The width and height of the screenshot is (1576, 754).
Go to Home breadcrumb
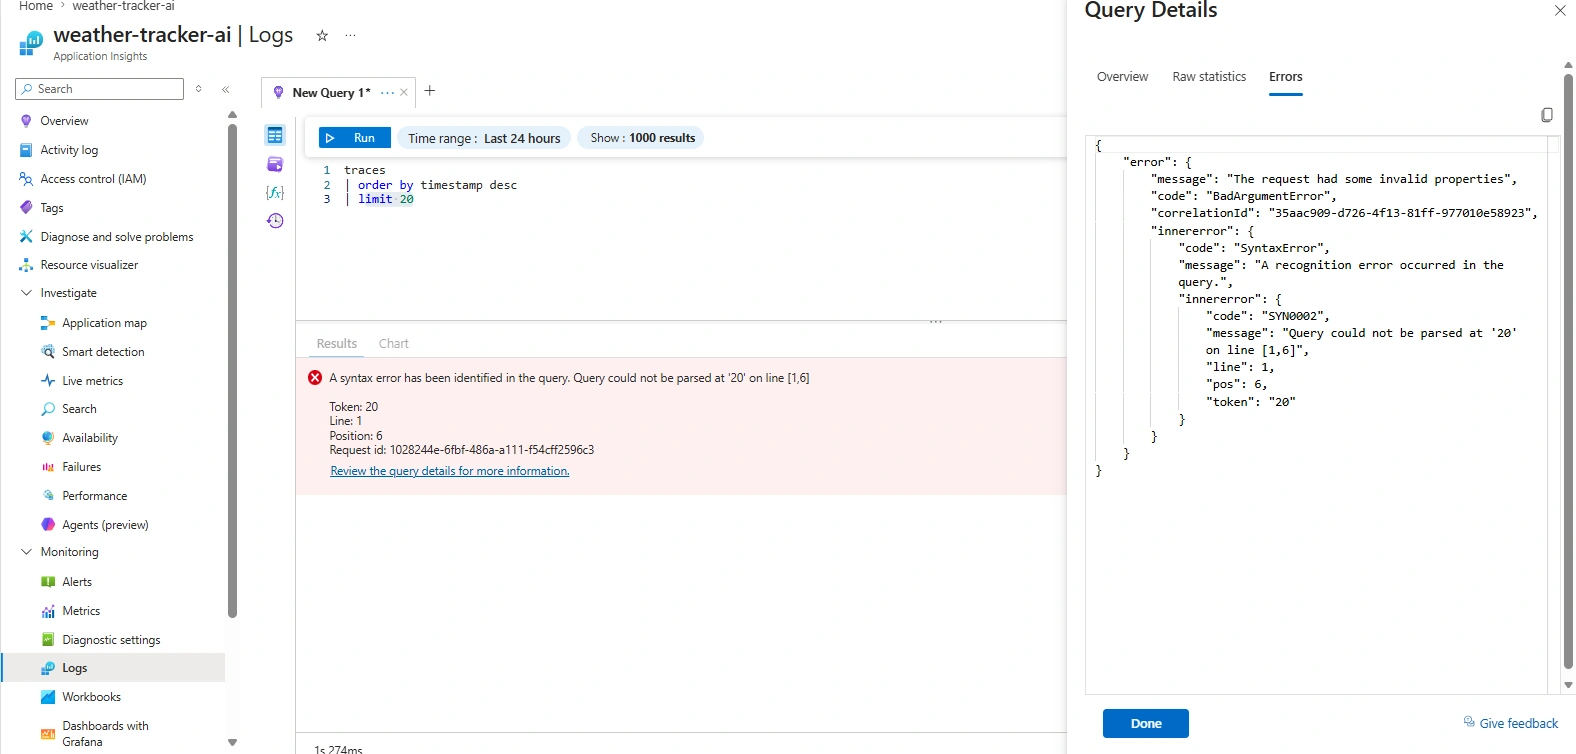36,6
